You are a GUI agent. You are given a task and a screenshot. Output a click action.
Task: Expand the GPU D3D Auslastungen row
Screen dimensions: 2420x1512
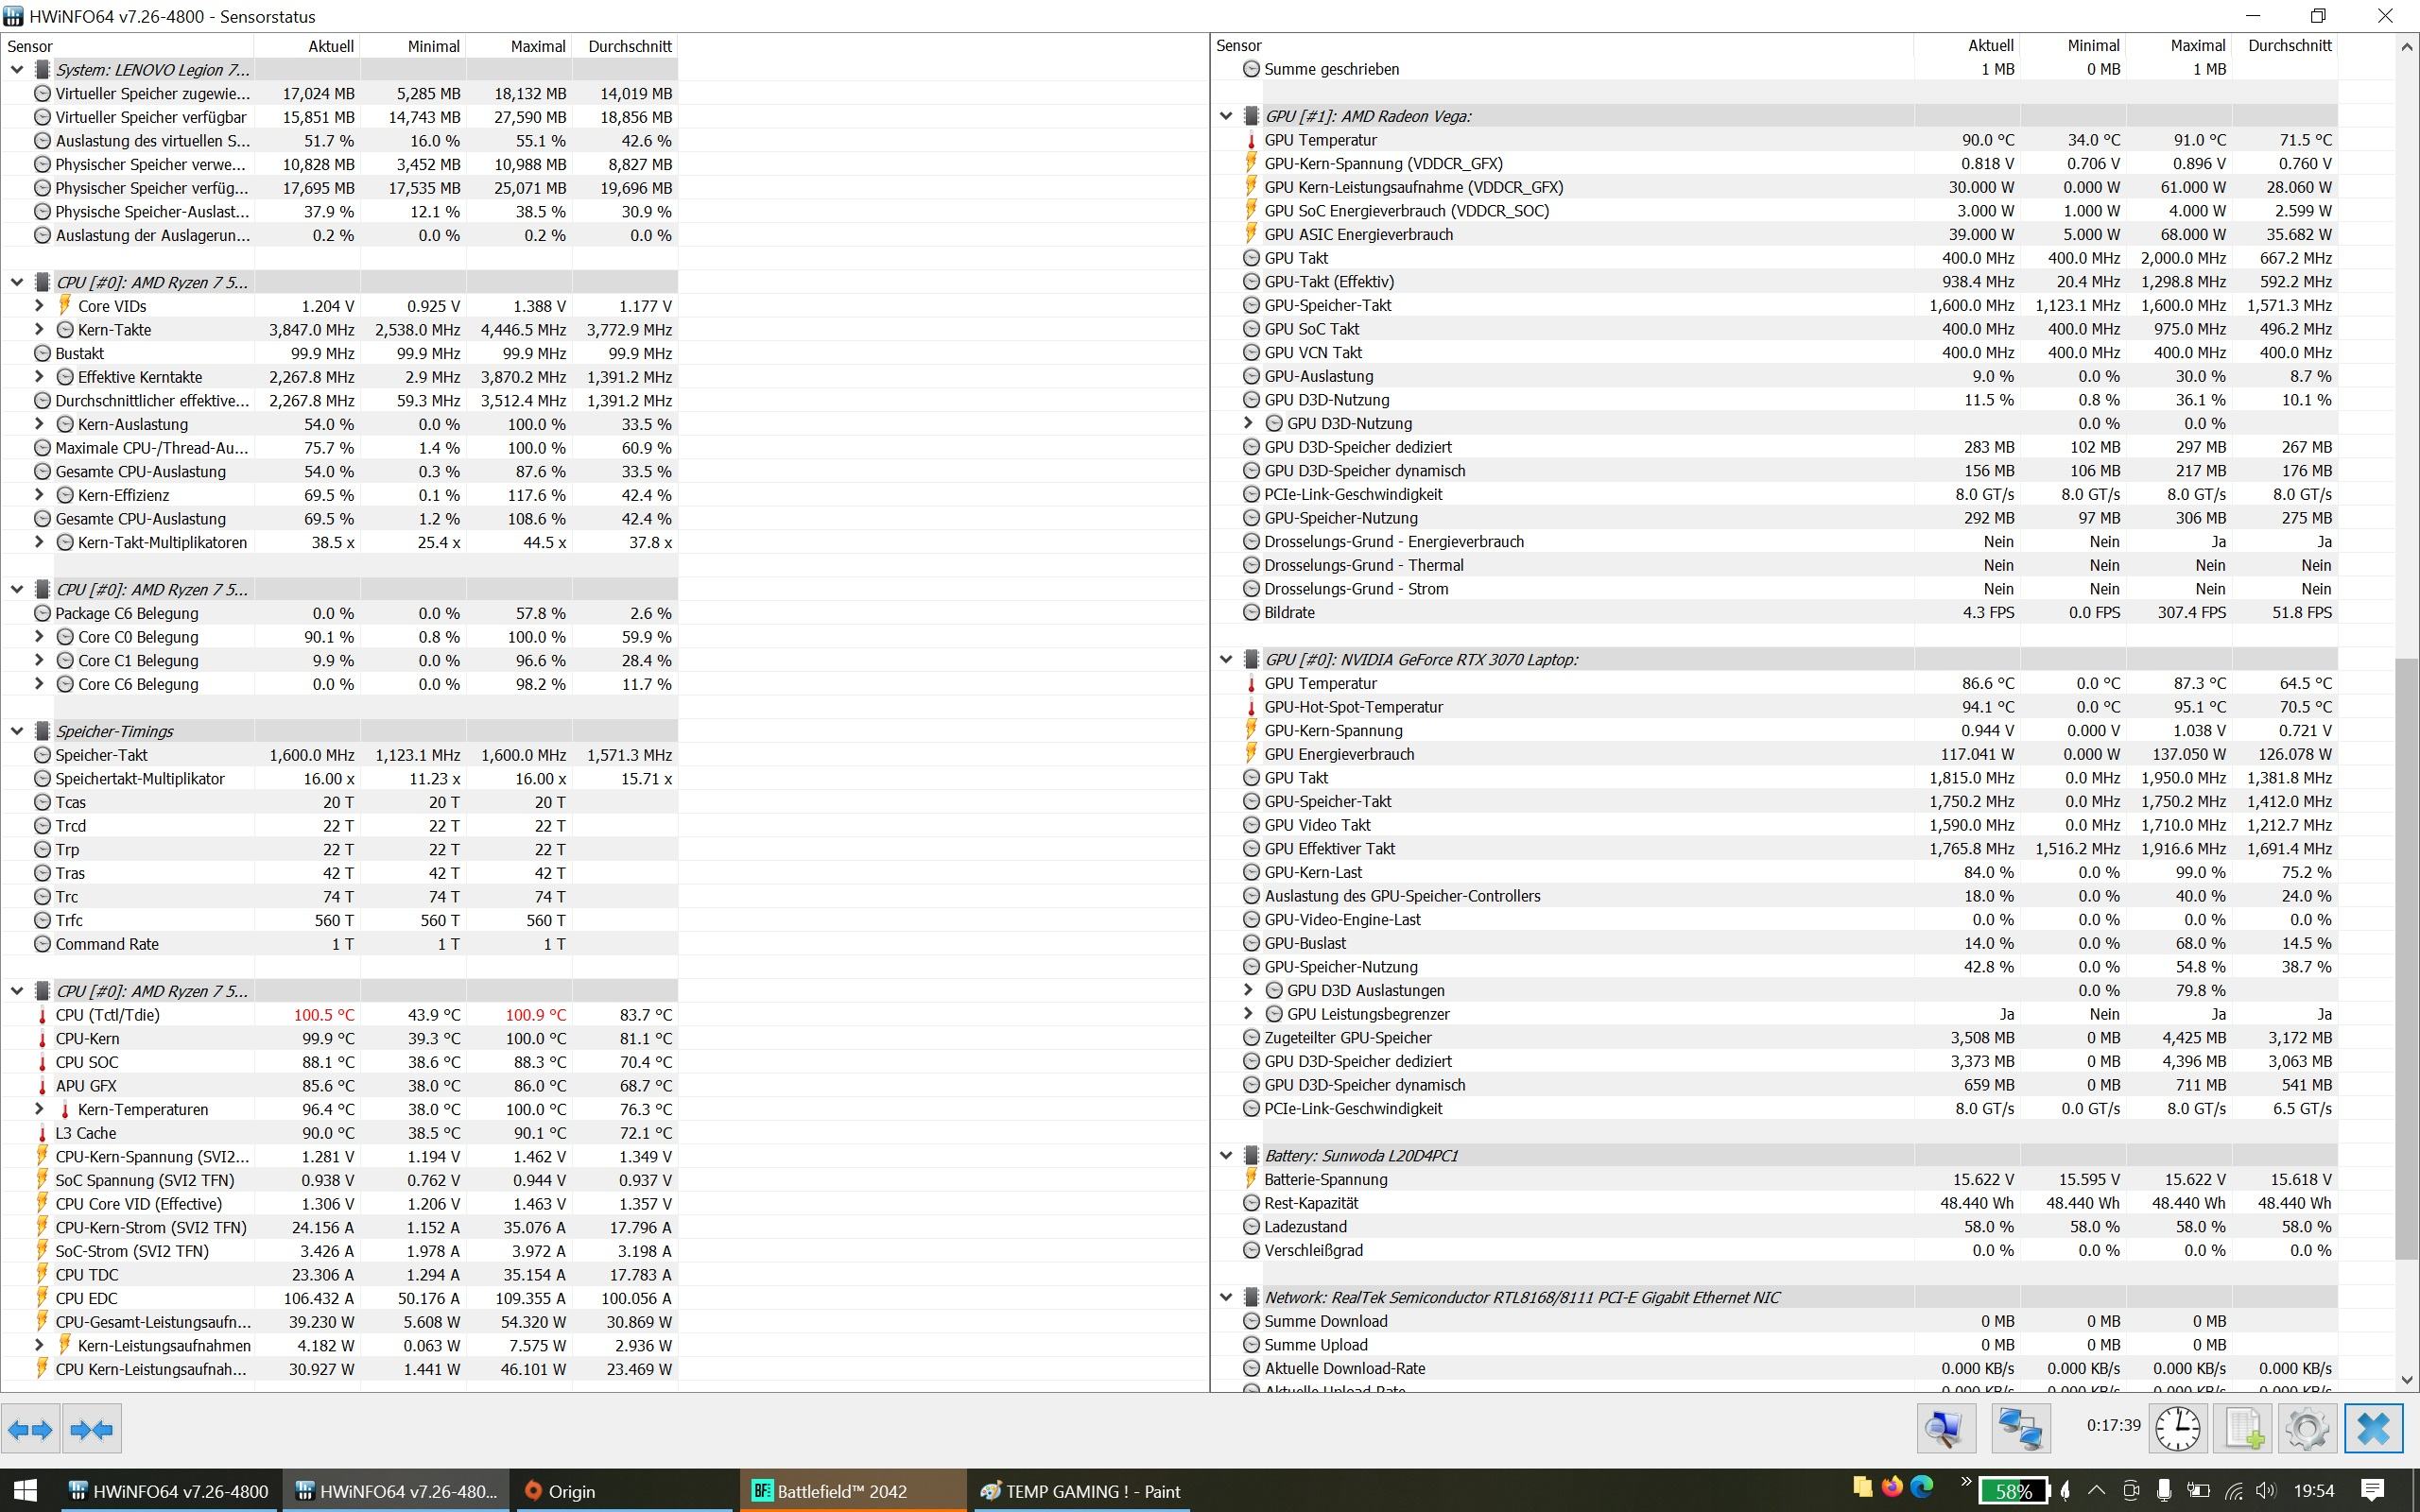pyautogui.click(x=1248, y=990)
